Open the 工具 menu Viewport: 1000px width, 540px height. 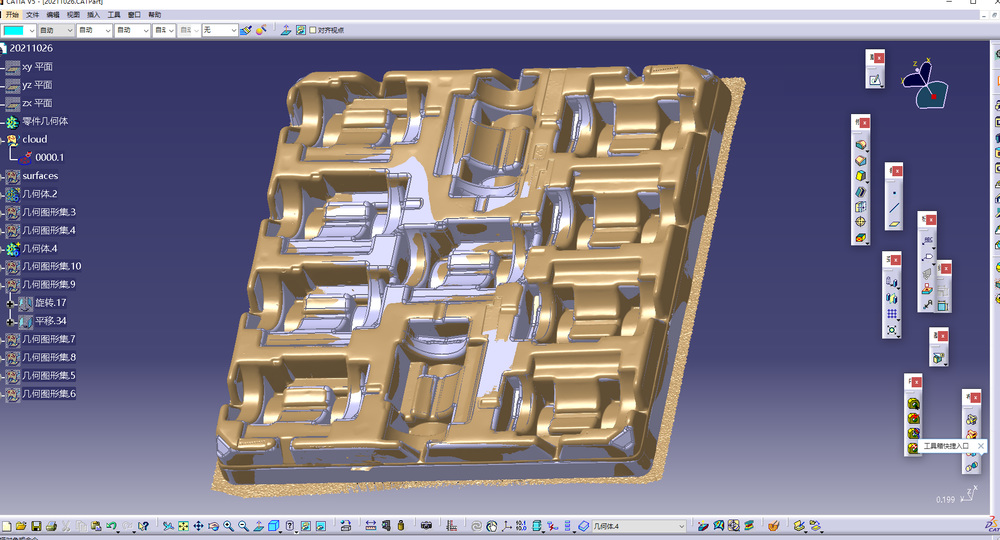114,15
